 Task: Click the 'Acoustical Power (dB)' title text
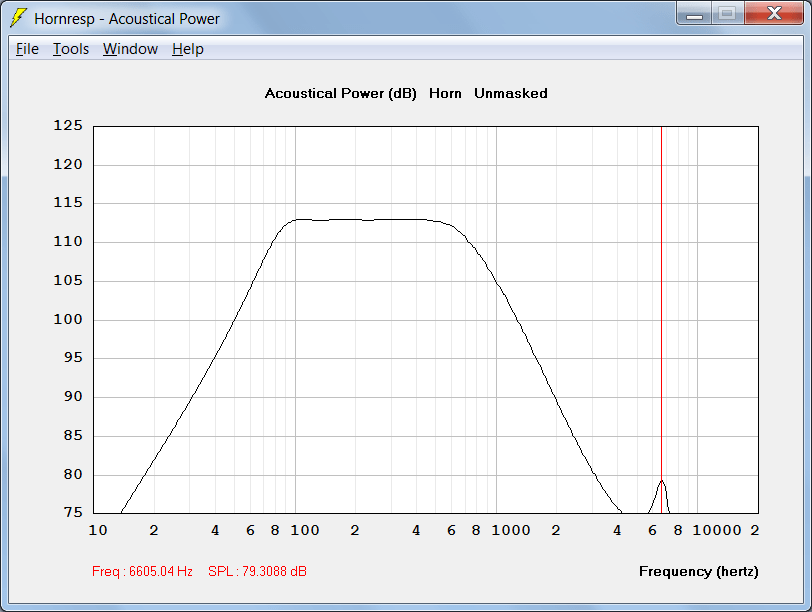point(340,94)
